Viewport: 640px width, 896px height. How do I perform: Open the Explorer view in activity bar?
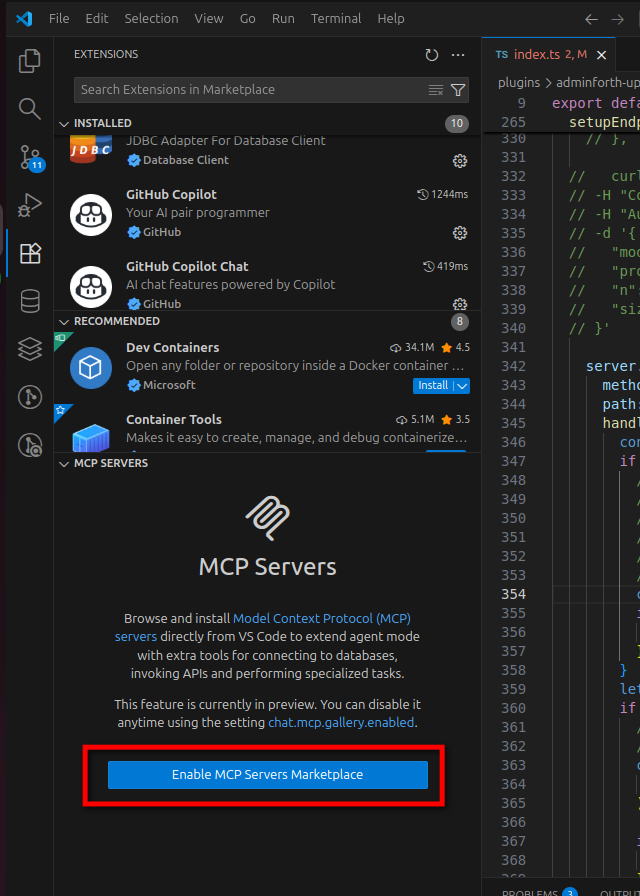(x=30, y=61)
